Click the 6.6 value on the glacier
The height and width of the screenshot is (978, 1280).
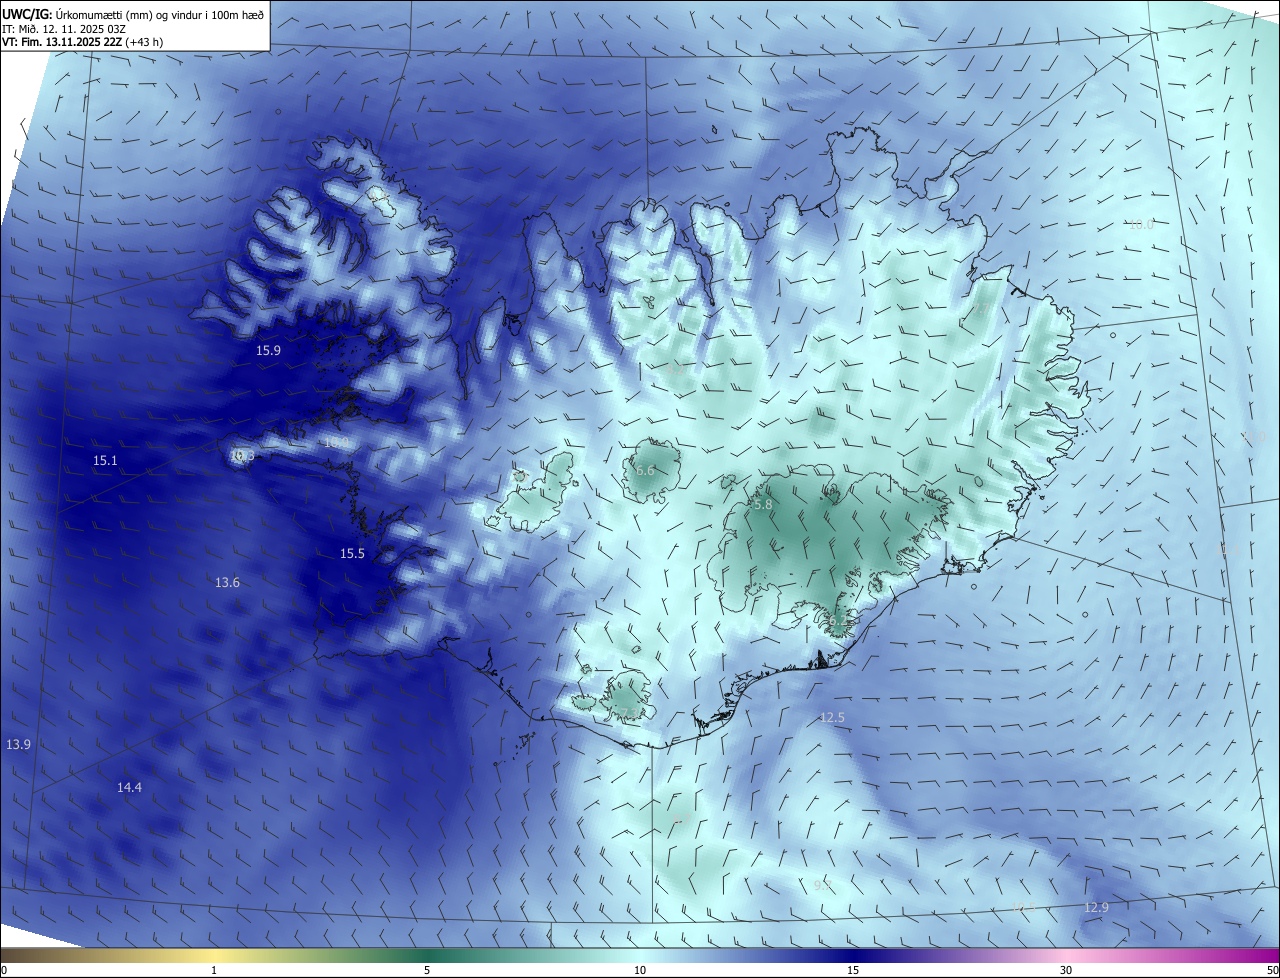click(645, 471)
